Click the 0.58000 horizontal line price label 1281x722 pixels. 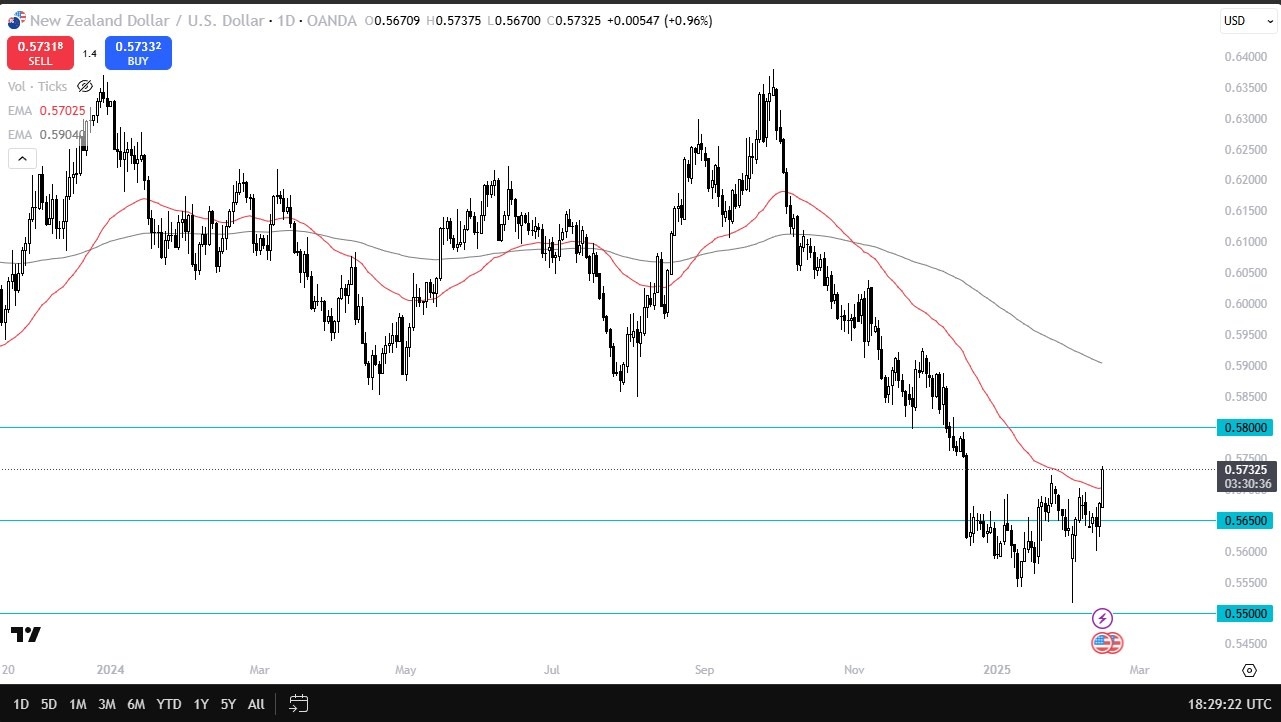[1245, 428]
